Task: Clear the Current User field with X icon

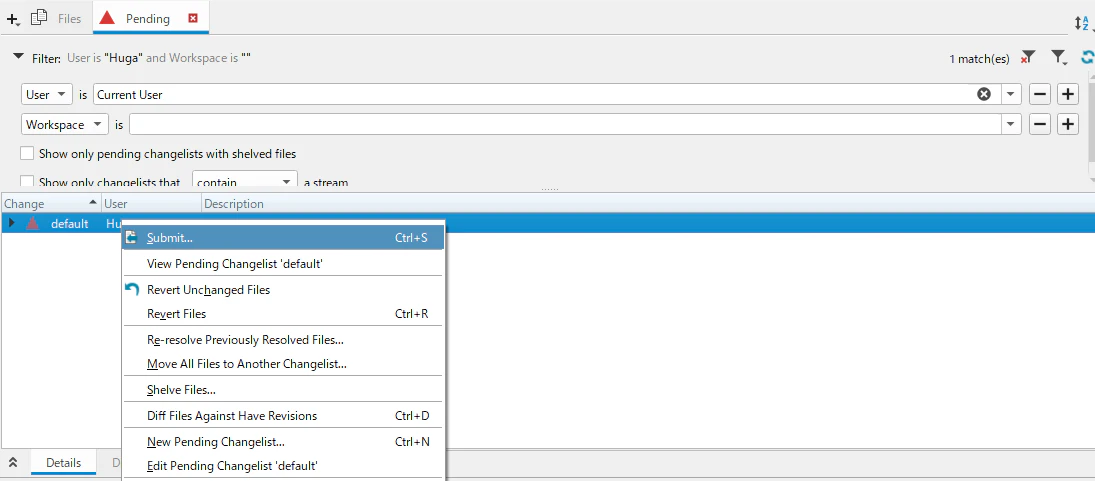Action: tap(984, 94)
